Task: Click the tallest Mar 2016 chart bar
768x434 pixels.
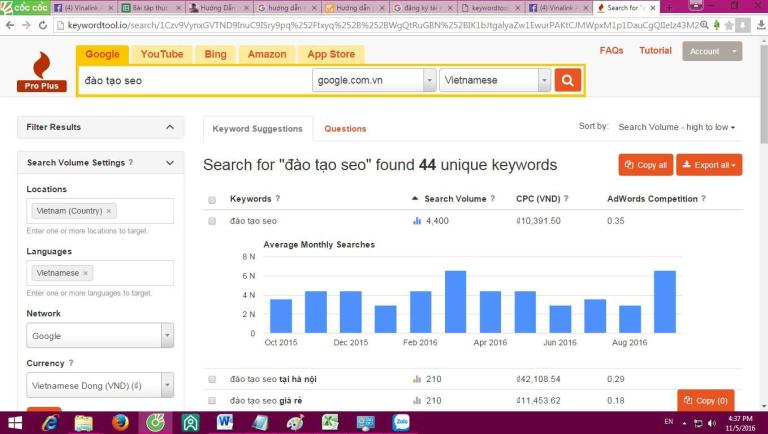Action: click(x=456, y=302)
